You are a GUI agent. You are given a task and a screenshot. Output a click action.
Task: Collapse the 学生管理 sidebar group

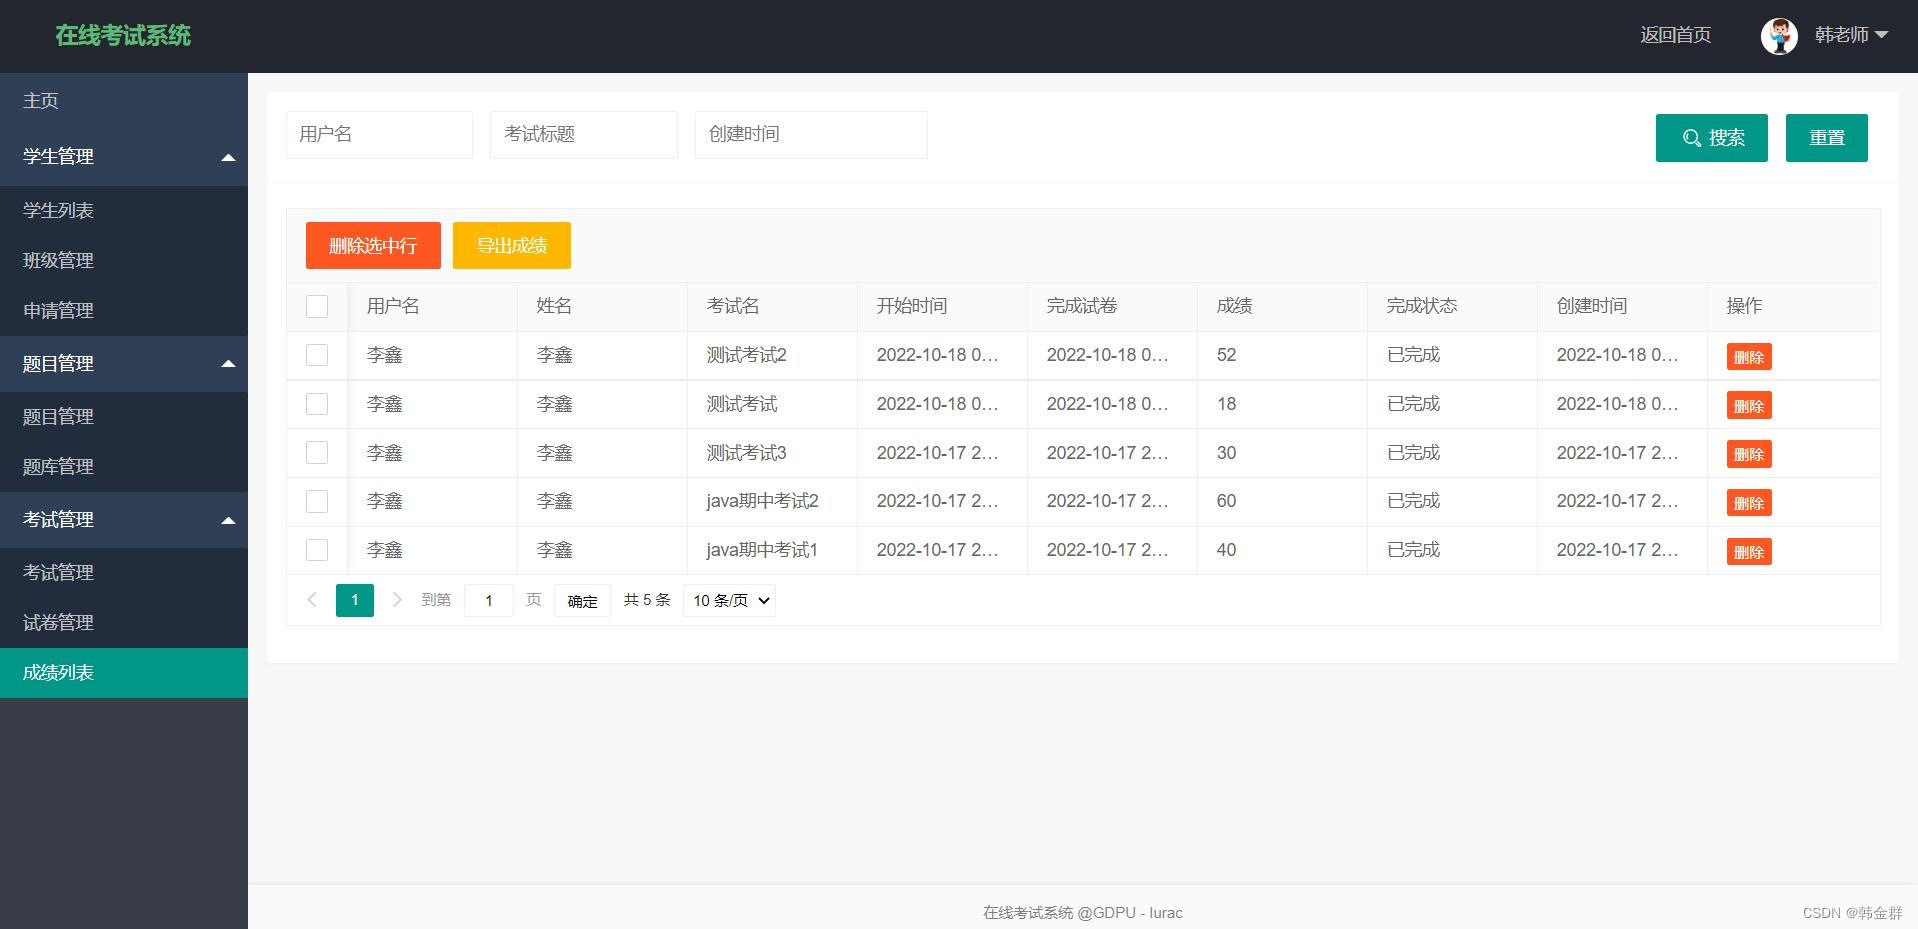tap(124, 157)
